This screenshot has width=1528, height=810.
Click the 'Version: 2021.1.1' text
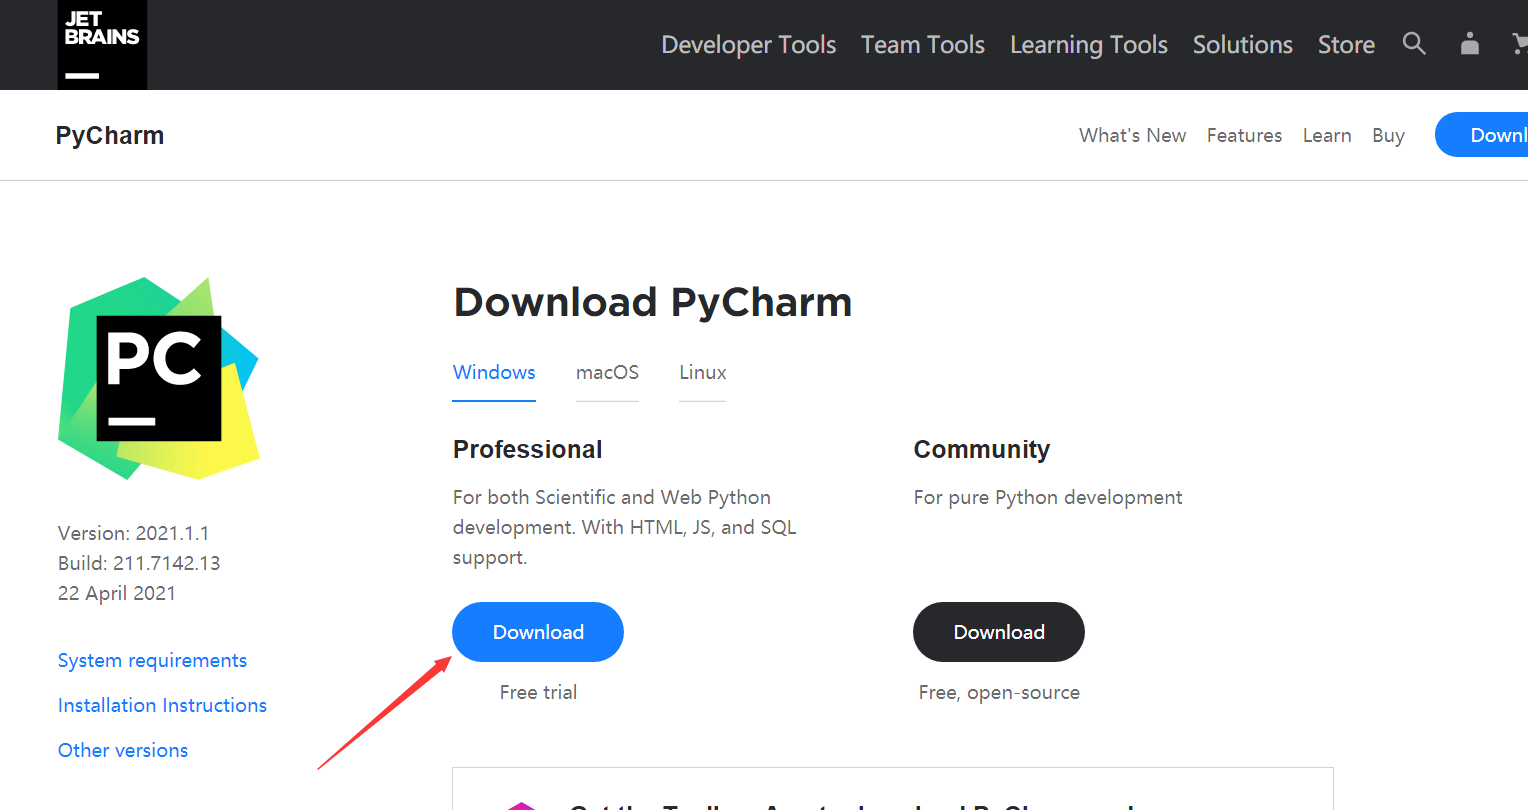[134, 533]
